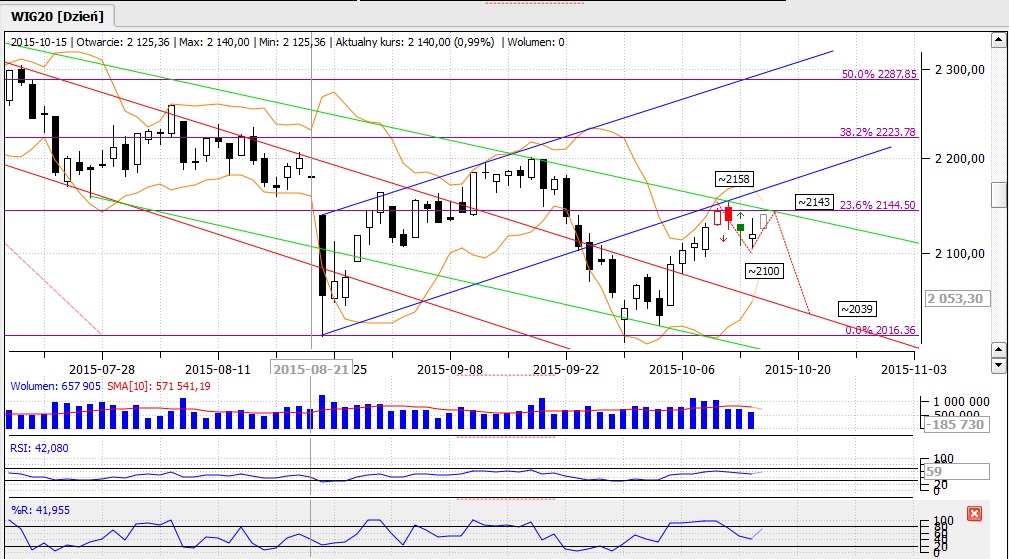Click the 2015-07-28 date label
1009x559 pixels.
point(102,369)
